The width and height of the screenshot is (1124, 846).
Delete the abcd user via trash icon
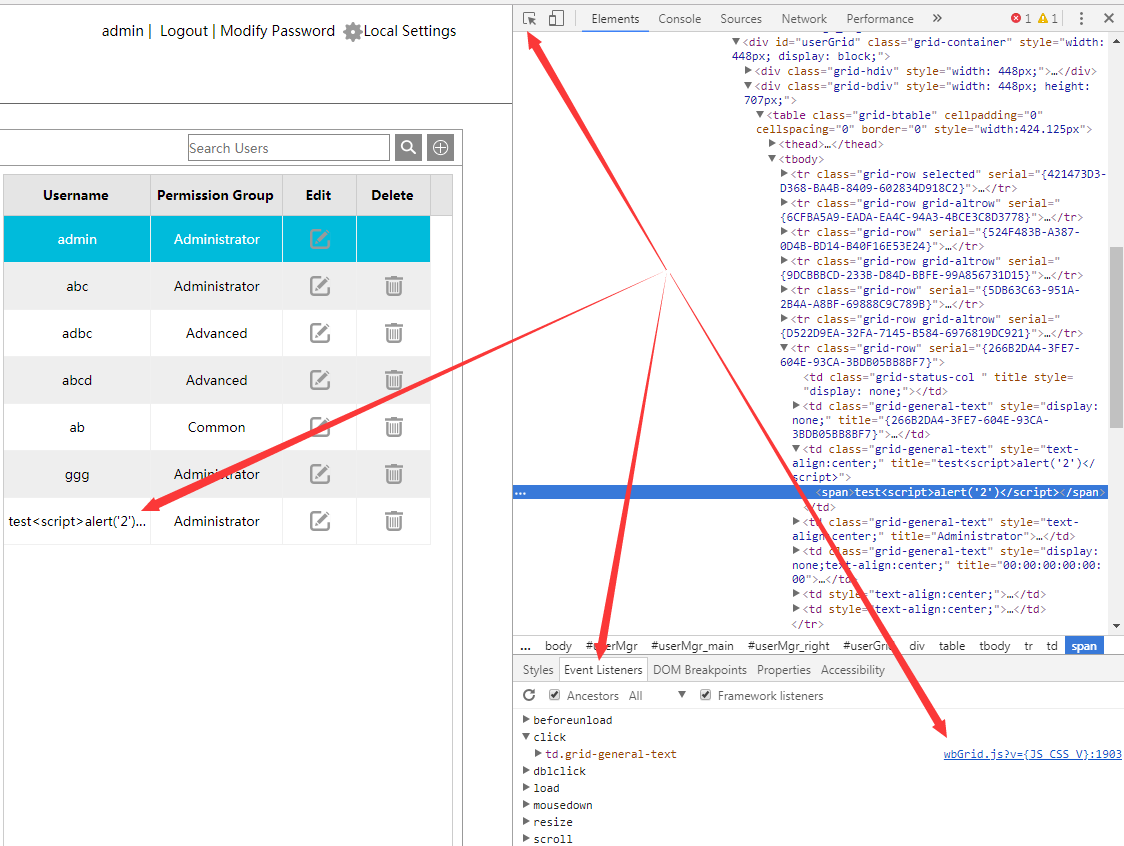pos(394,380)
